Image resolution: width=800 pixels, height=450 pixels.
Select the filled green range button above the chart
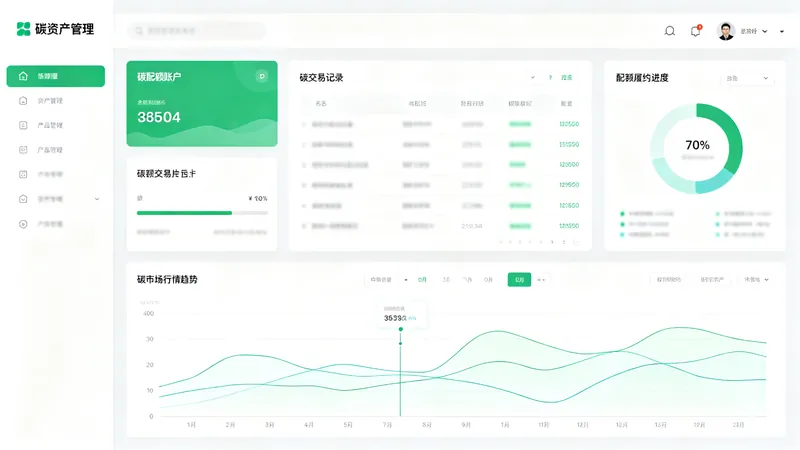coord(519,280)
